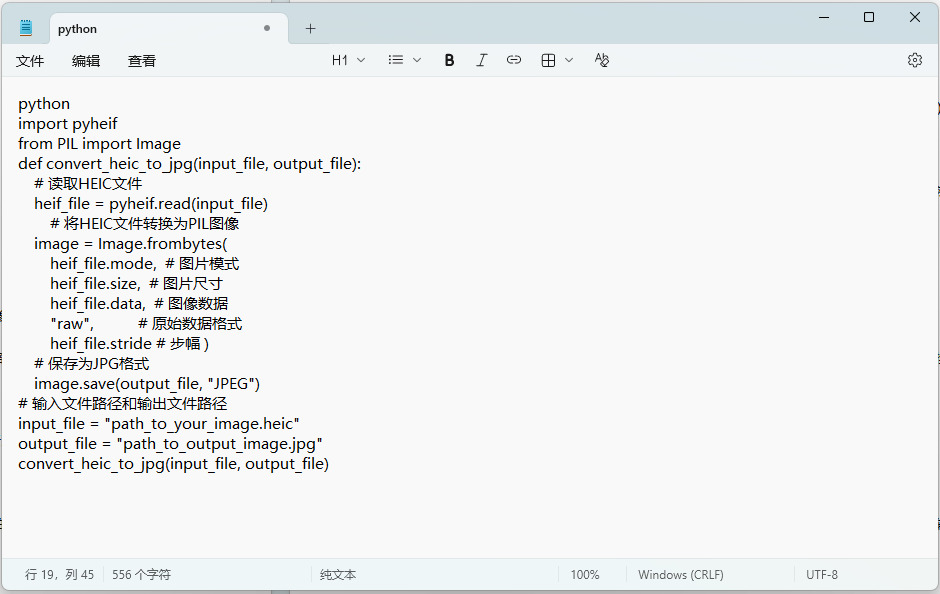Screen dimensions: 940x594
Task: Click the line 'input_file = "path_to_your_image.heic"'
Action: tap(159, 424)
